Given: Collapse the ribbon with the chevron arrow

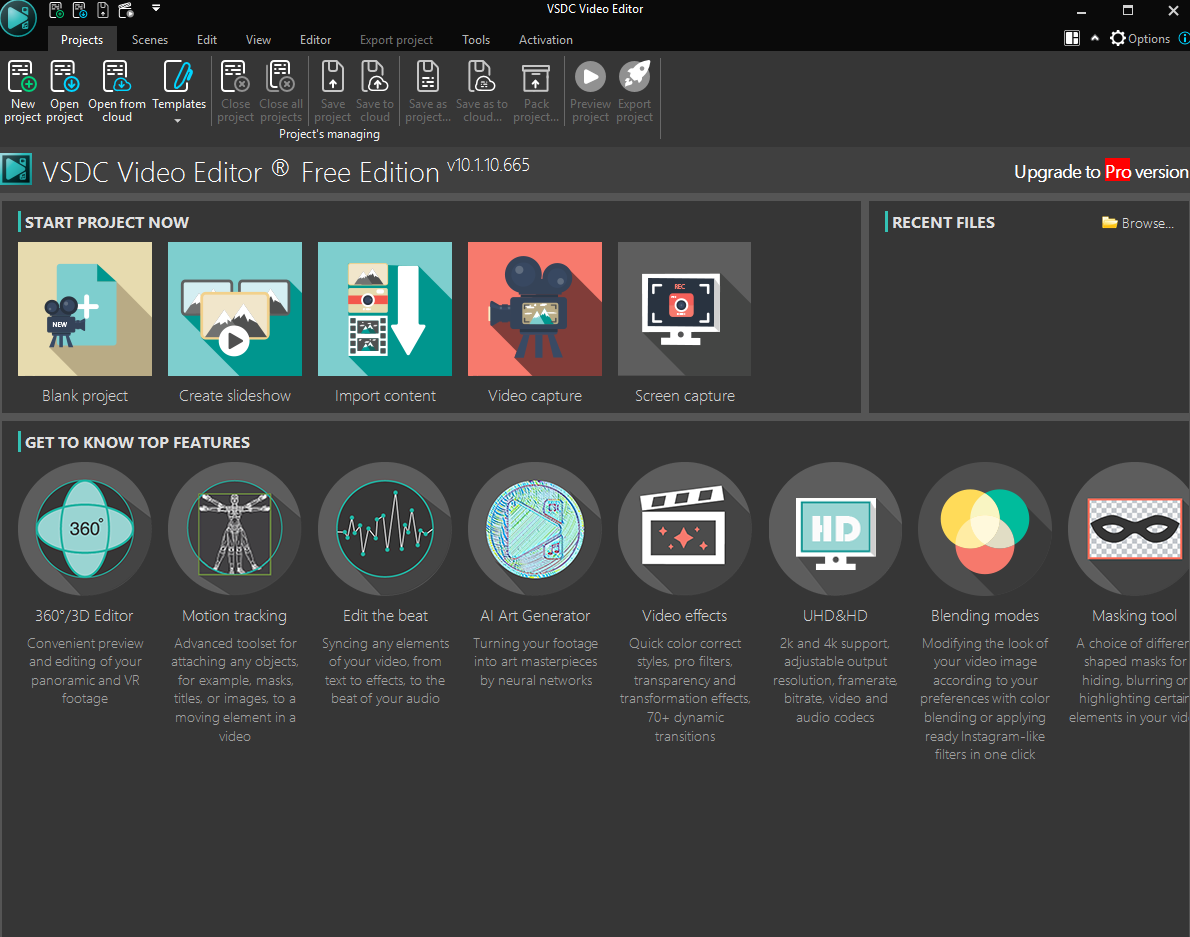Looking at the screenshot, I should point(1095,39).
